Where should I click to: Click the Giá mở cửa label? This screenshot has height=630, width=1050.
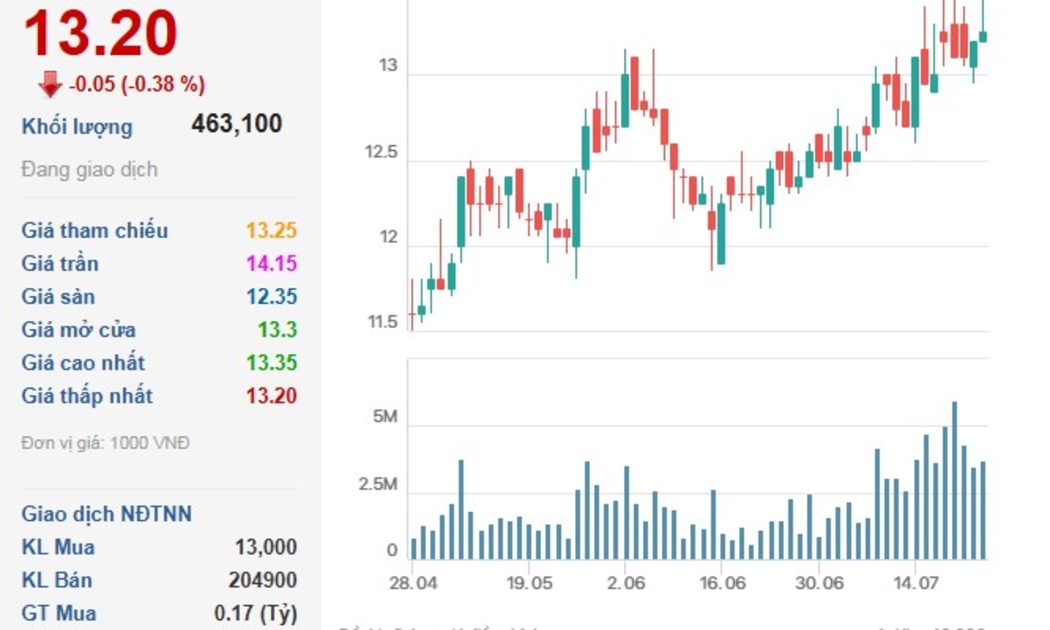click(x=79, y=330)
